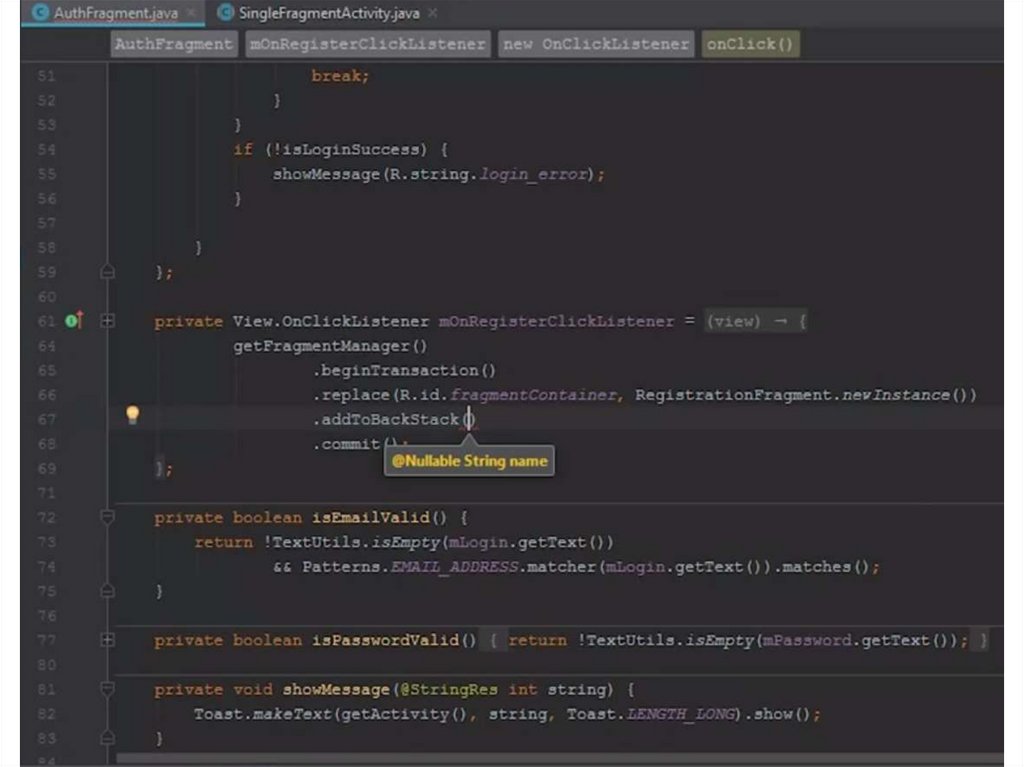Click the new OnClickListener breadcrumb
Image resolution: width=1024 pixels, height=767 pixels.
pyautogui.click(x=596, y=44)
